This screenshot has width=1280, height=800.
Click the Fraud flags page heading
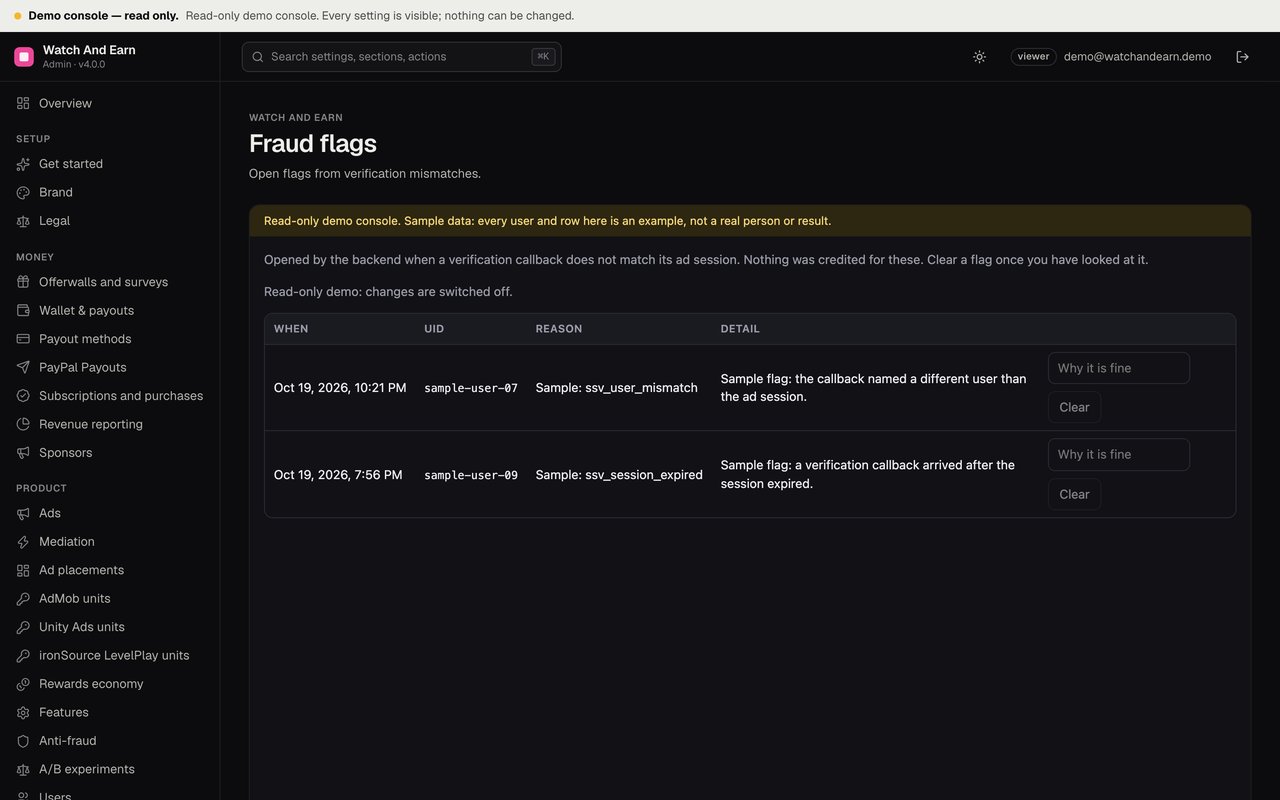[313, 144]
